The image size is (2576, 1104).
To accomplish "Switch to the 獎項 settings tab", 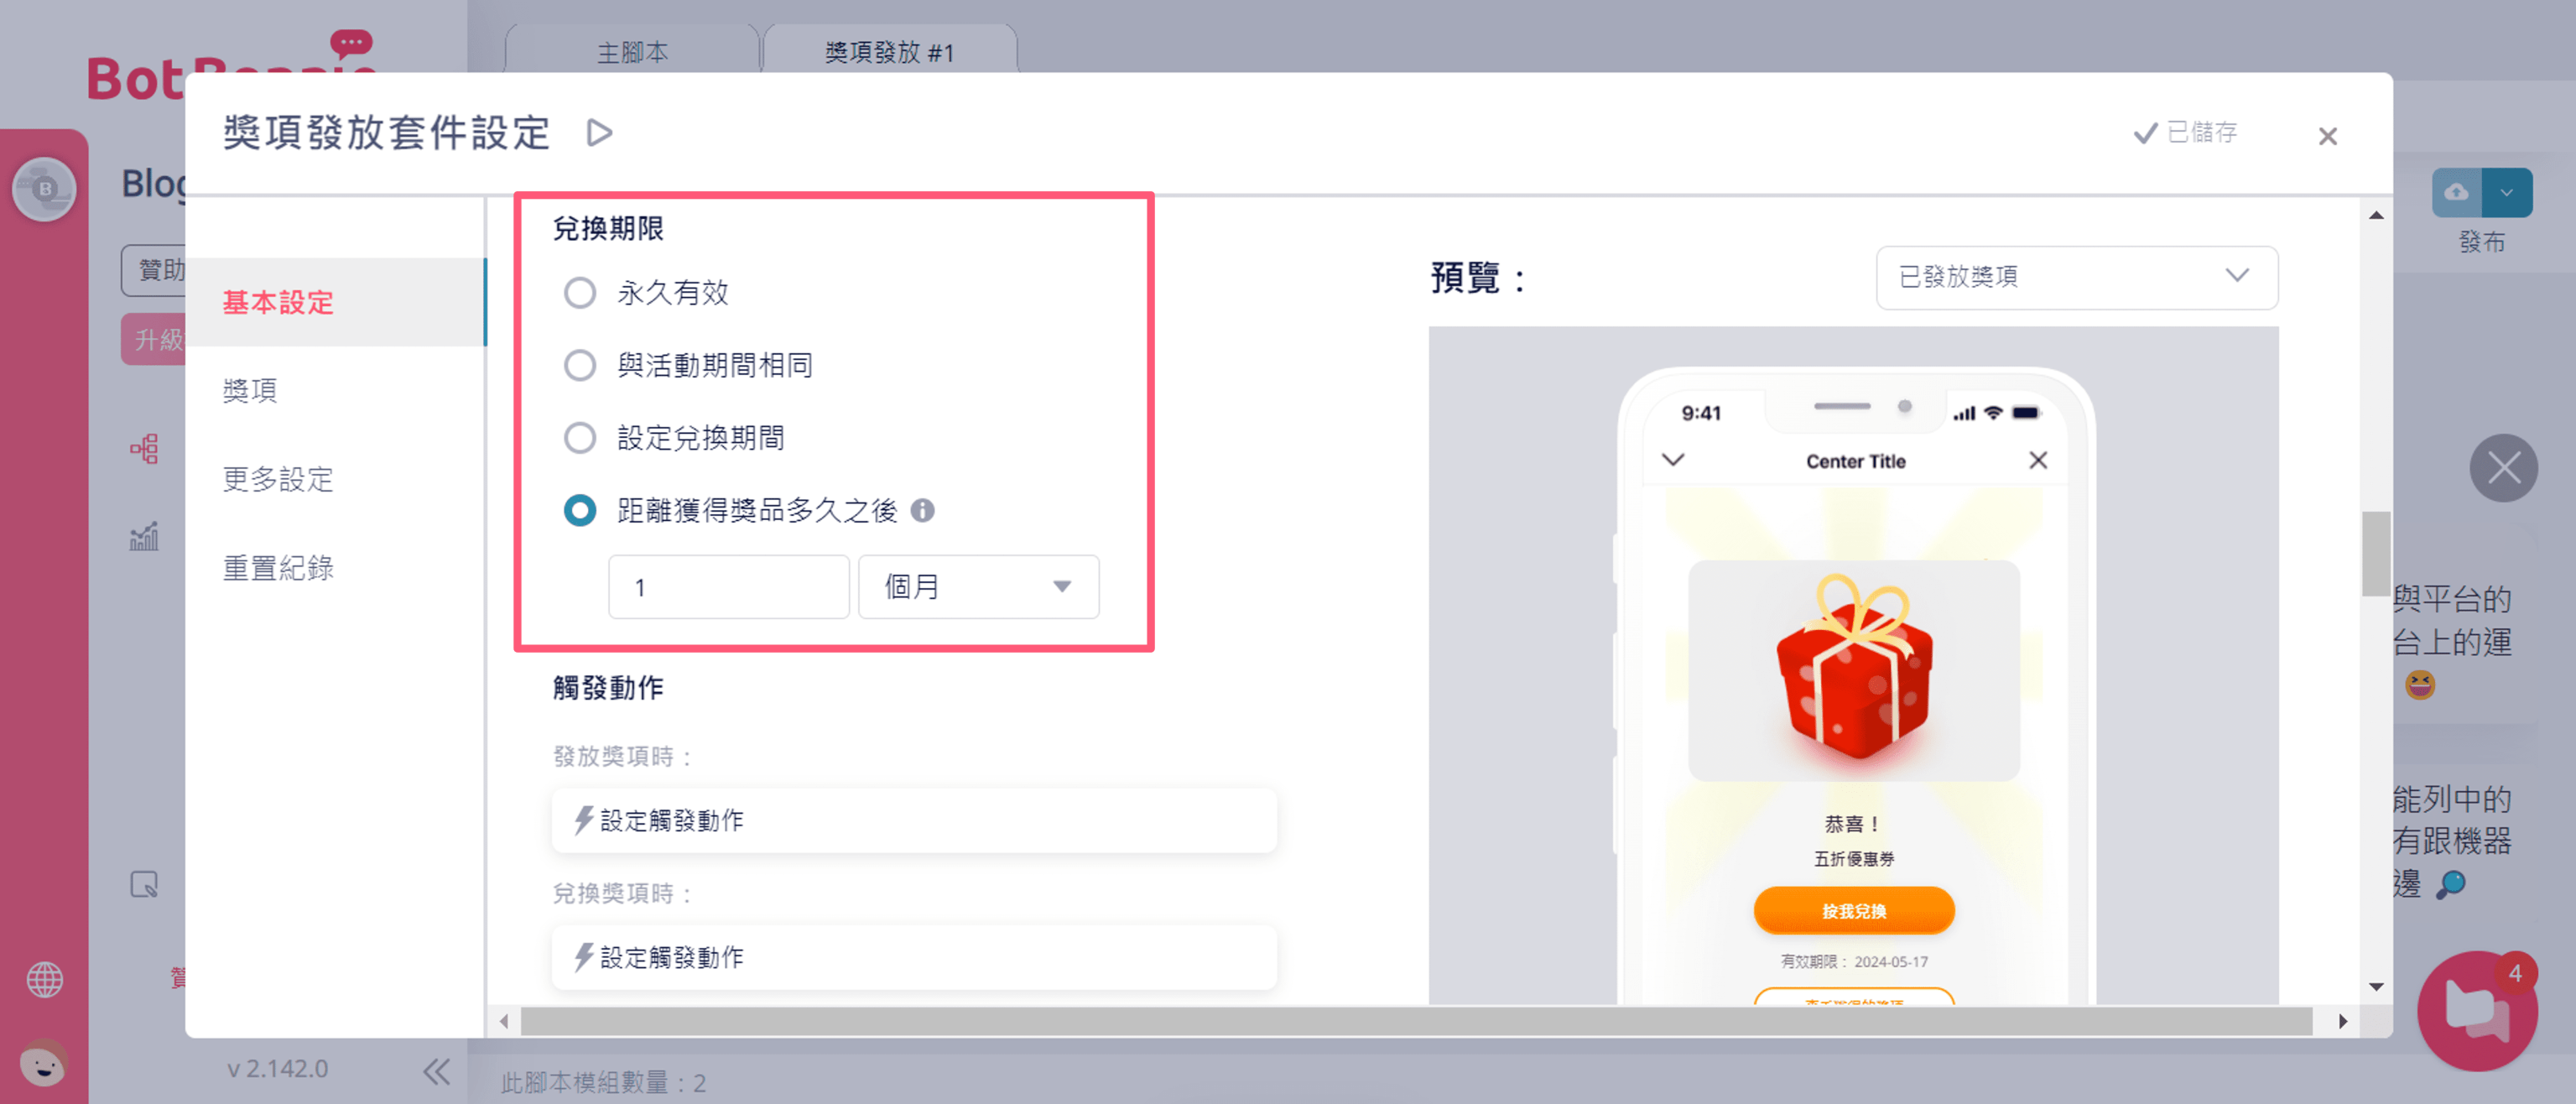I will click(250, 390).
